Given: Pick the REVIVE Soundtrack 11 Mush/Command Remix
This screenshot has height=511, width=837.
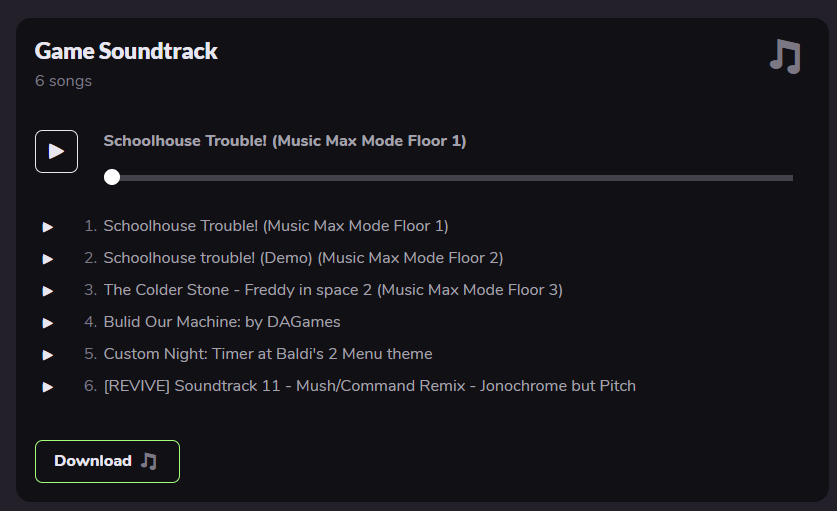Looking at the screenshot, I should coord(369,386).
